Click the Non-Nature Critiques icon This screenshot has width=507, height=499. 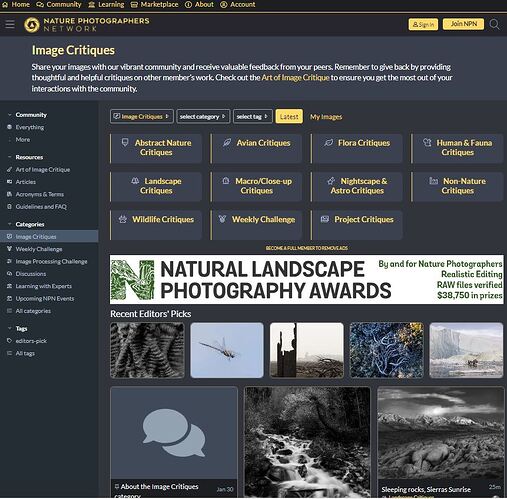[x=433, y=181]
